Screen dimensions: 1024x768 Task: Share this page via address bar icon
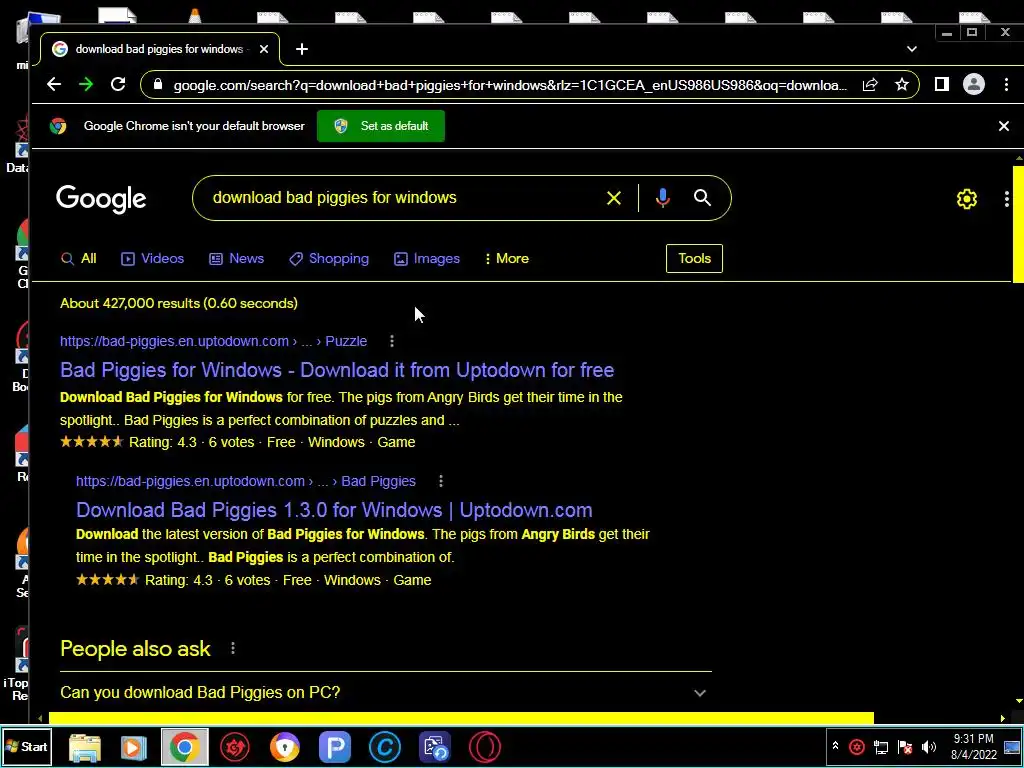[x=870, y=85]
